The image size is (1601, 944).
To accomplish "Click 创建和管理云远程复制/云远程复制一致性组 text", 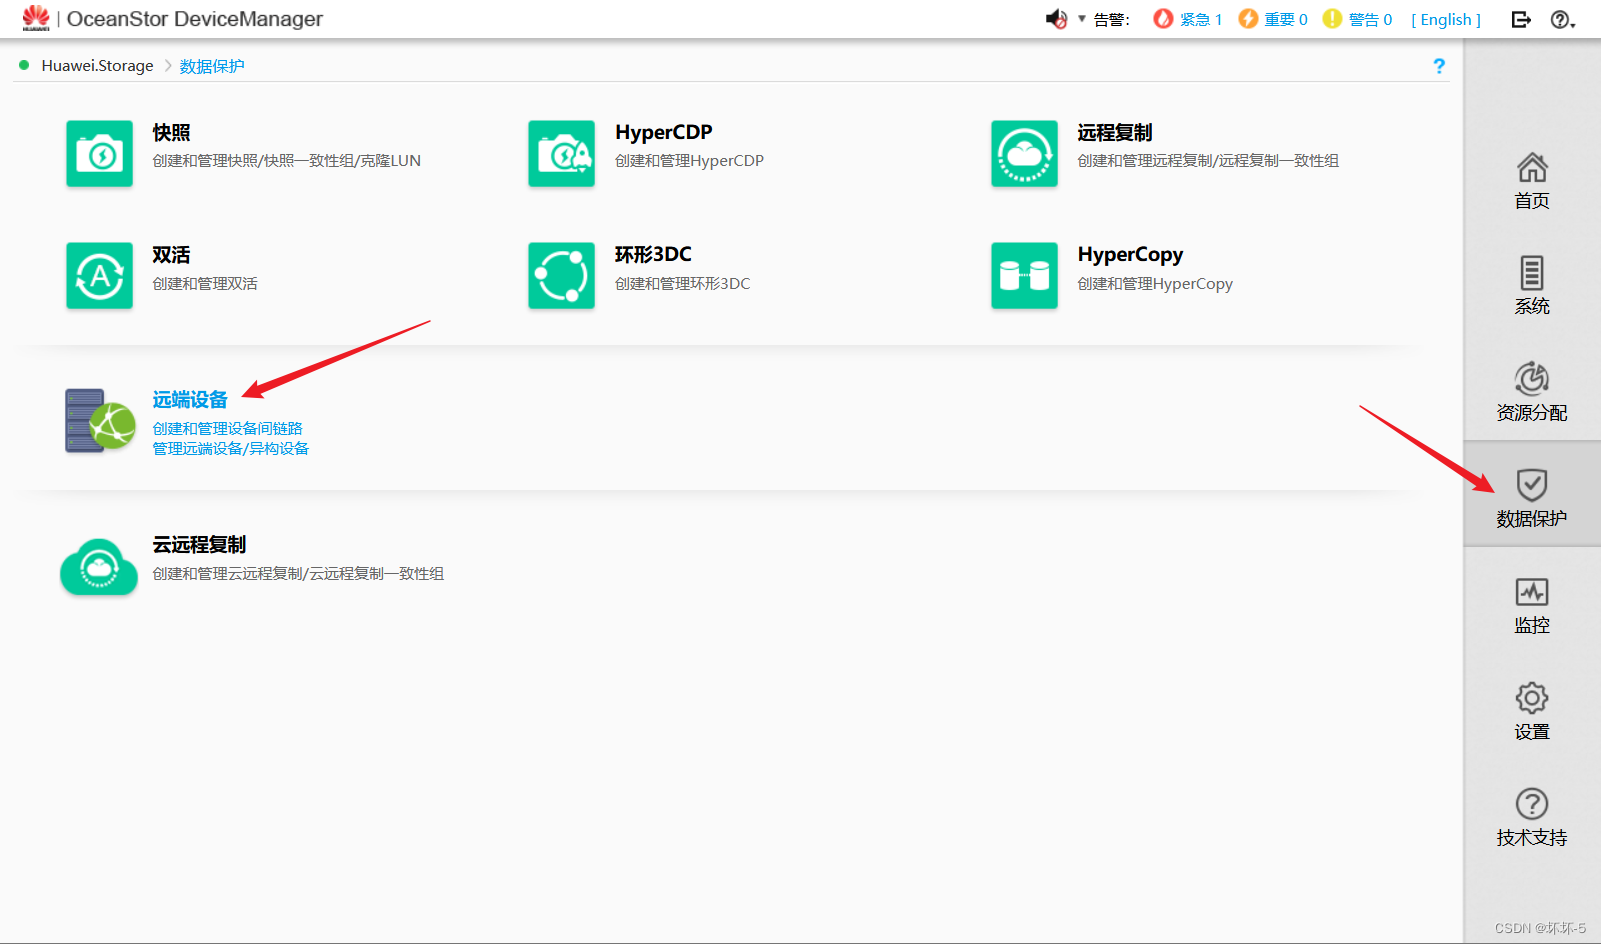I will point(298,574).
